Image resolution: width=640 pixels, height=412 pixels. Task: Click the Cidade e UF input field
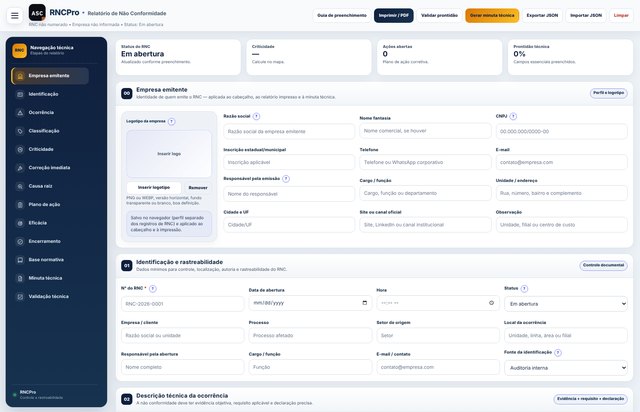coord(289,225)
